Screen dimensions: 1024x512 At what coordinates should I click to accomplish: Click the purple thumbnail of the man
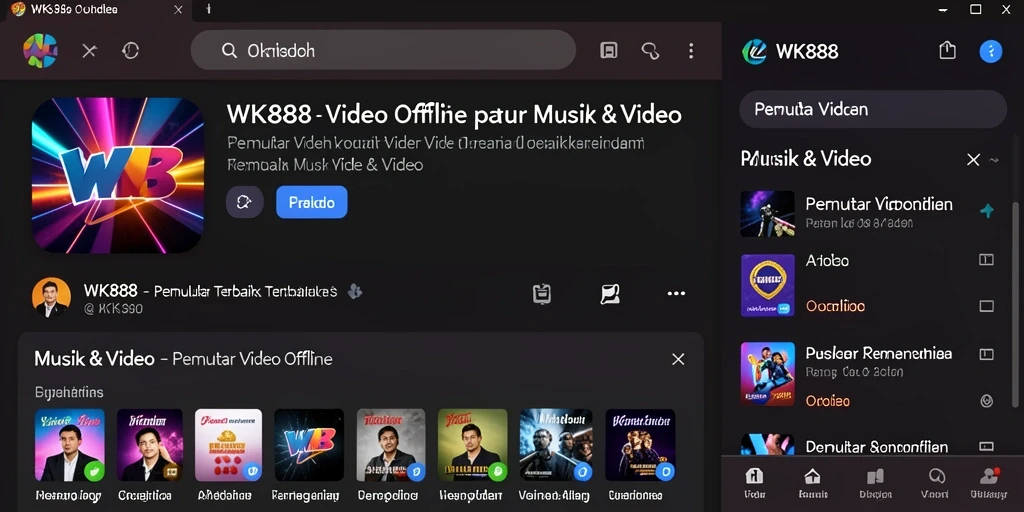point(150,445)
